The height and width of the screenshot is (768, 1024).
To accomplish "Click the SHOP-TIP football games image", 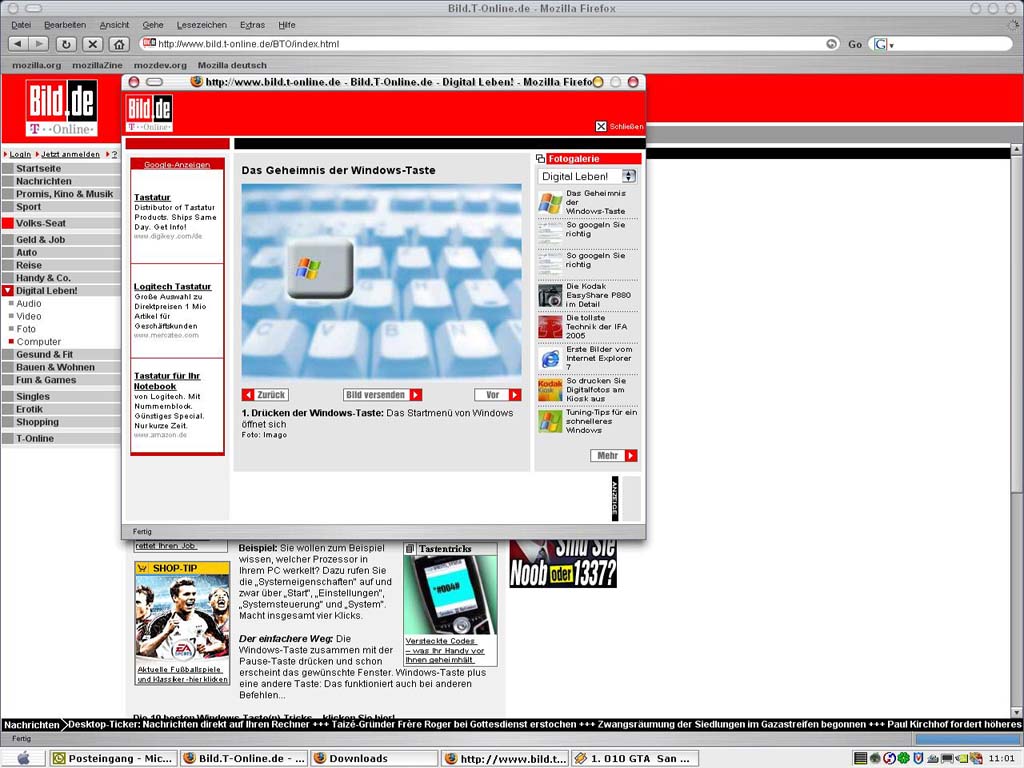I will (x=182, y=619).
